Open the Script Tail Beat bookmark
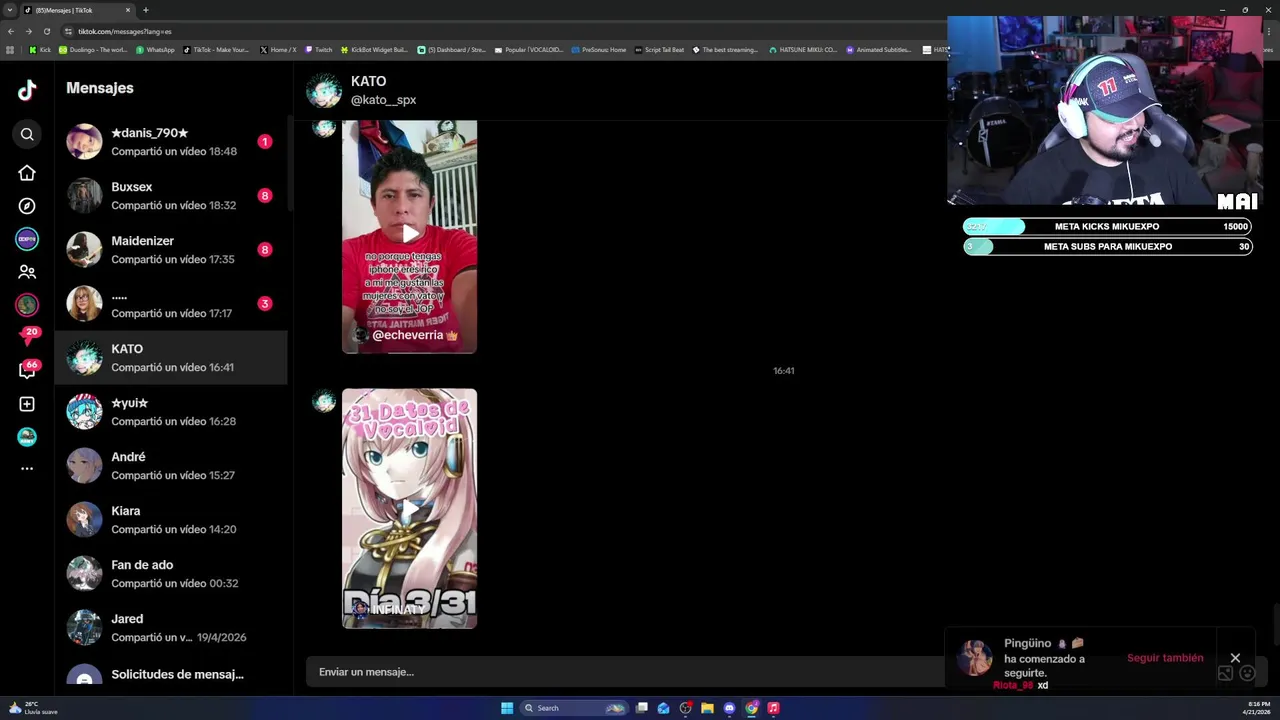Viewport: 1280px width, 720px height. pos(660,49)
